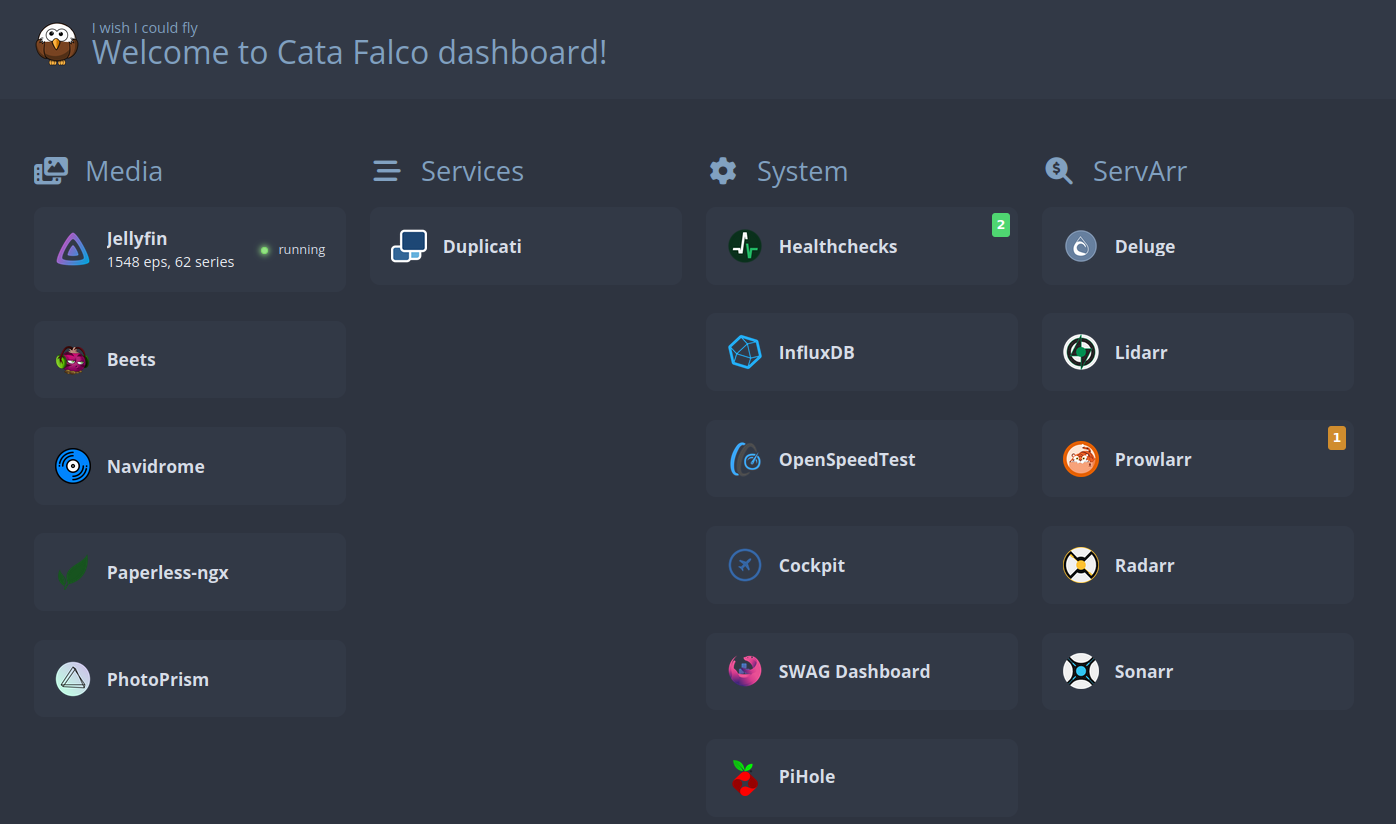This screenshot has height=824, width=1396.
Task: Click the System group gear icon
Action: tap(723, 171)
